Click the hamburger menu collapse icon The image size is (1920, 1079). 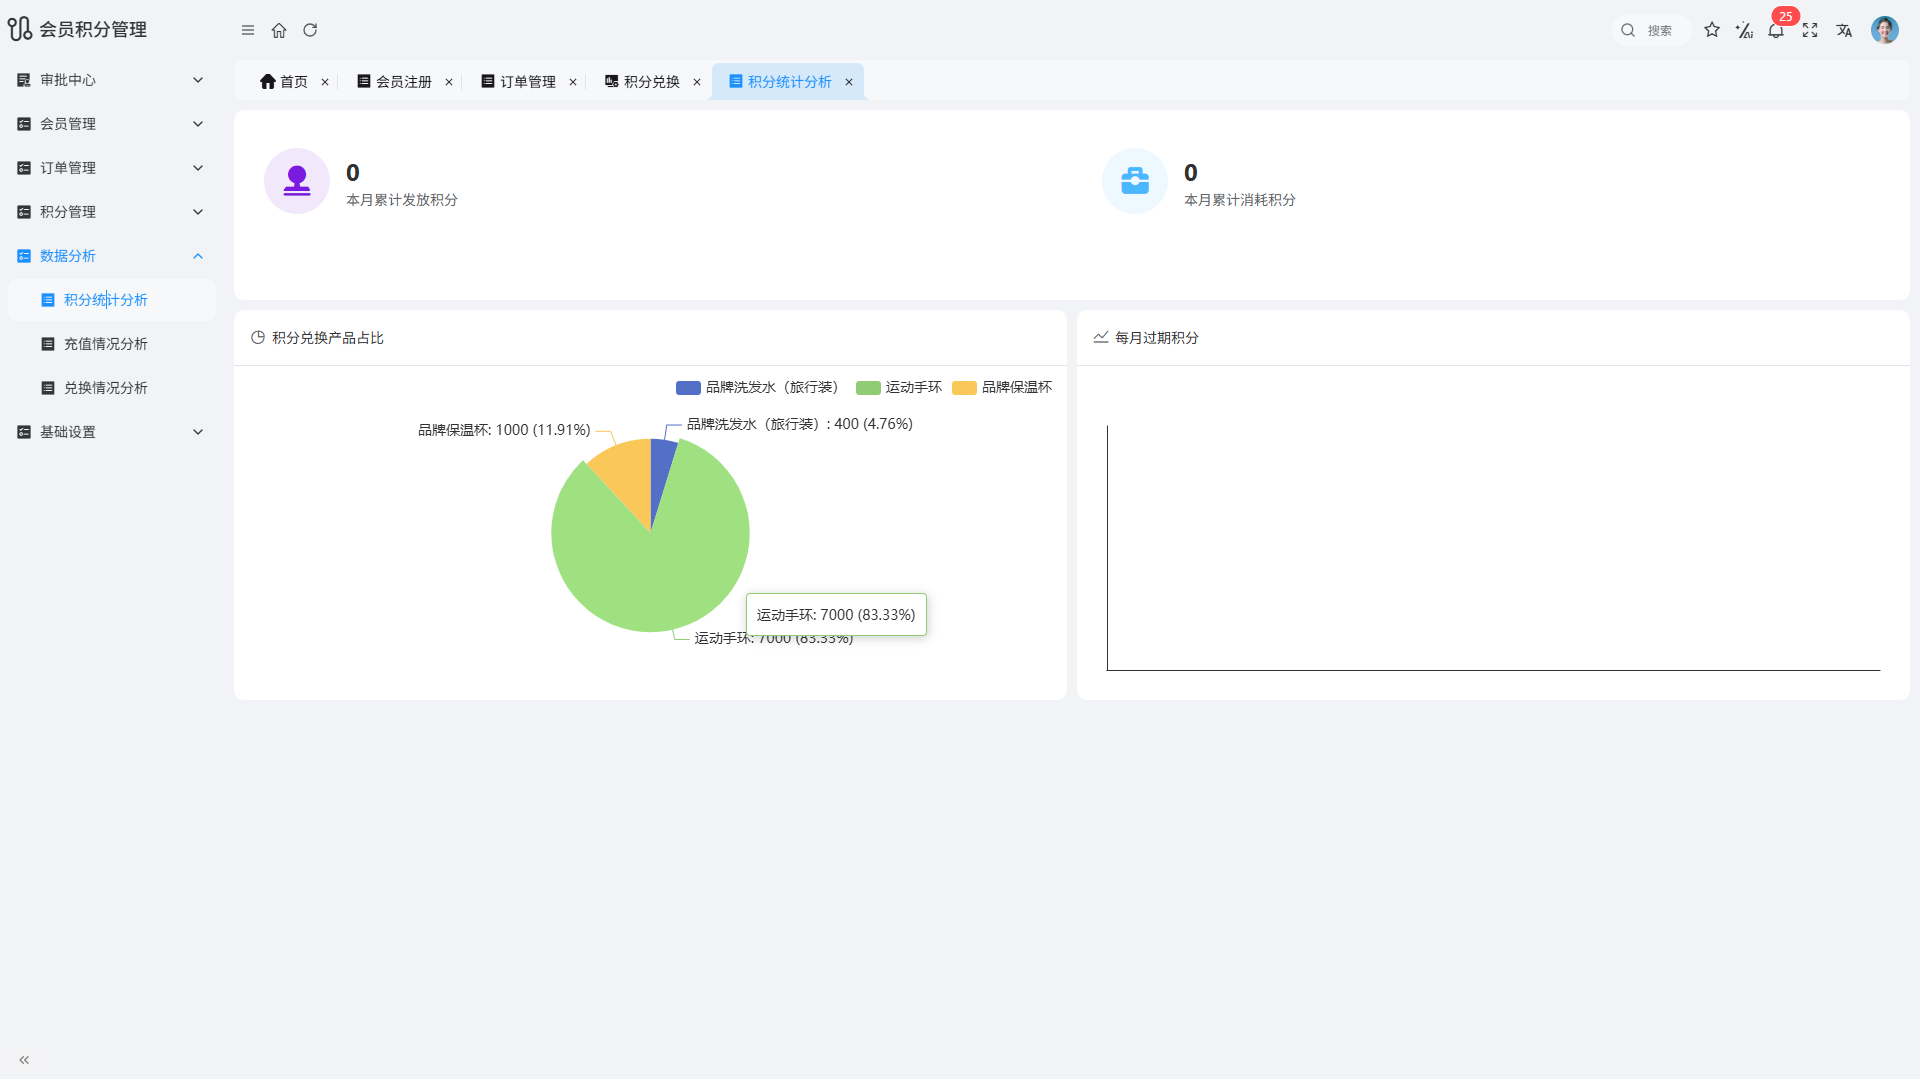tap(248, 30)
